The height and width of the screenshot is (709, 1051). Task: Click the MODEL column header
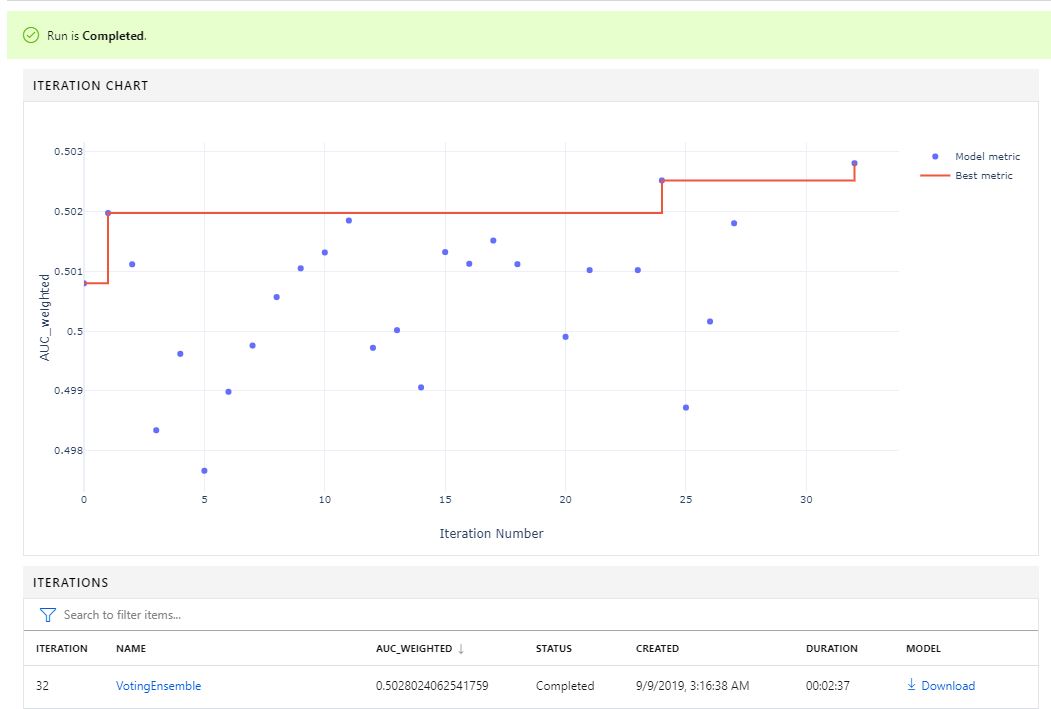923,648
